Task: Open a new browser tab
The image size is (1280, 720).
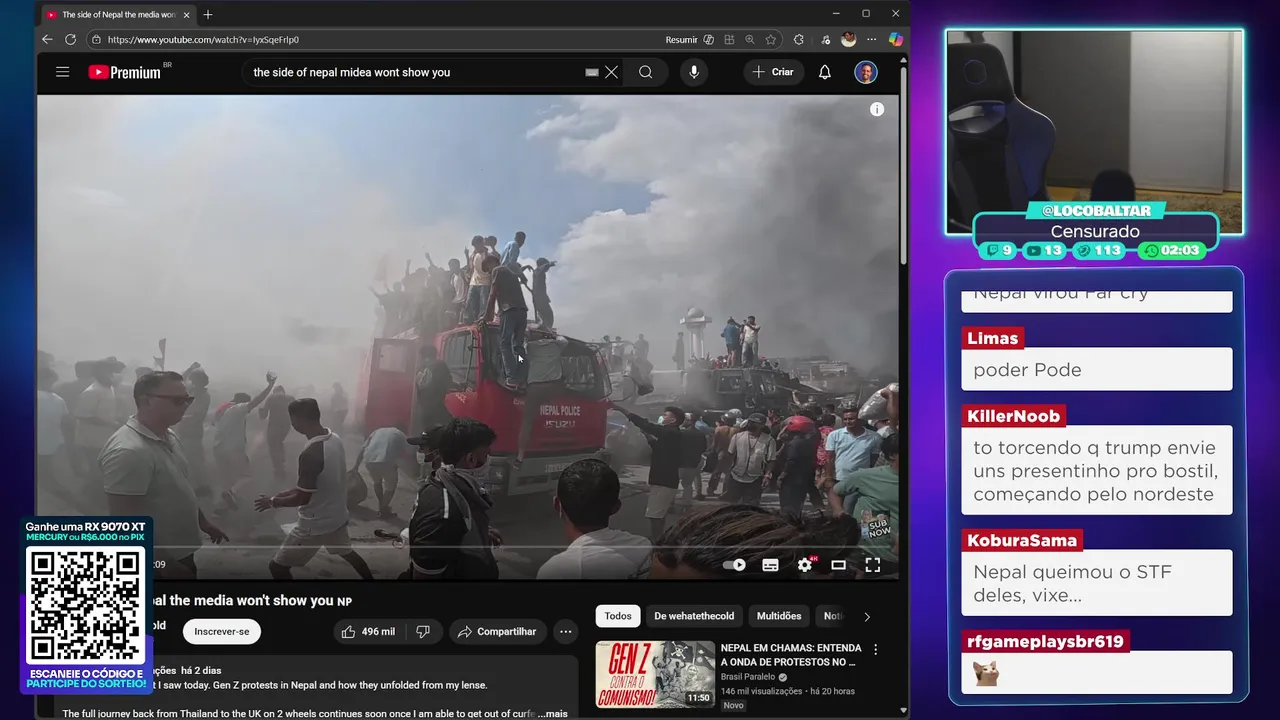Action: tap(208, 15)
